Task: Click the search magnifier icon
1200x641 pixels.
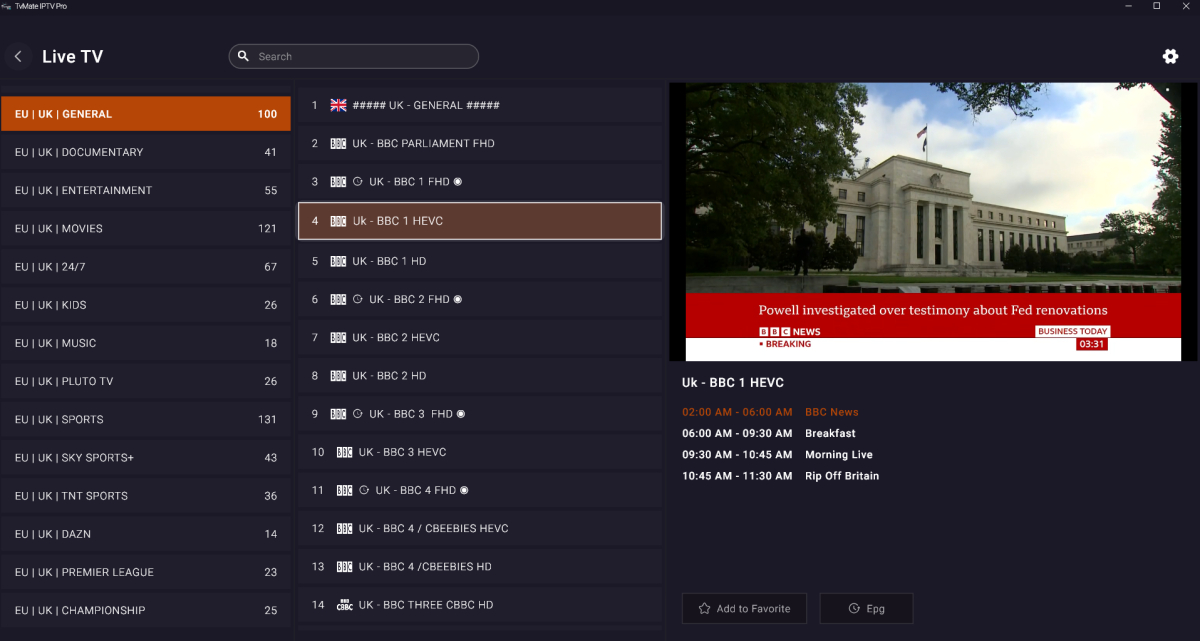Action: tap(243, 57)
